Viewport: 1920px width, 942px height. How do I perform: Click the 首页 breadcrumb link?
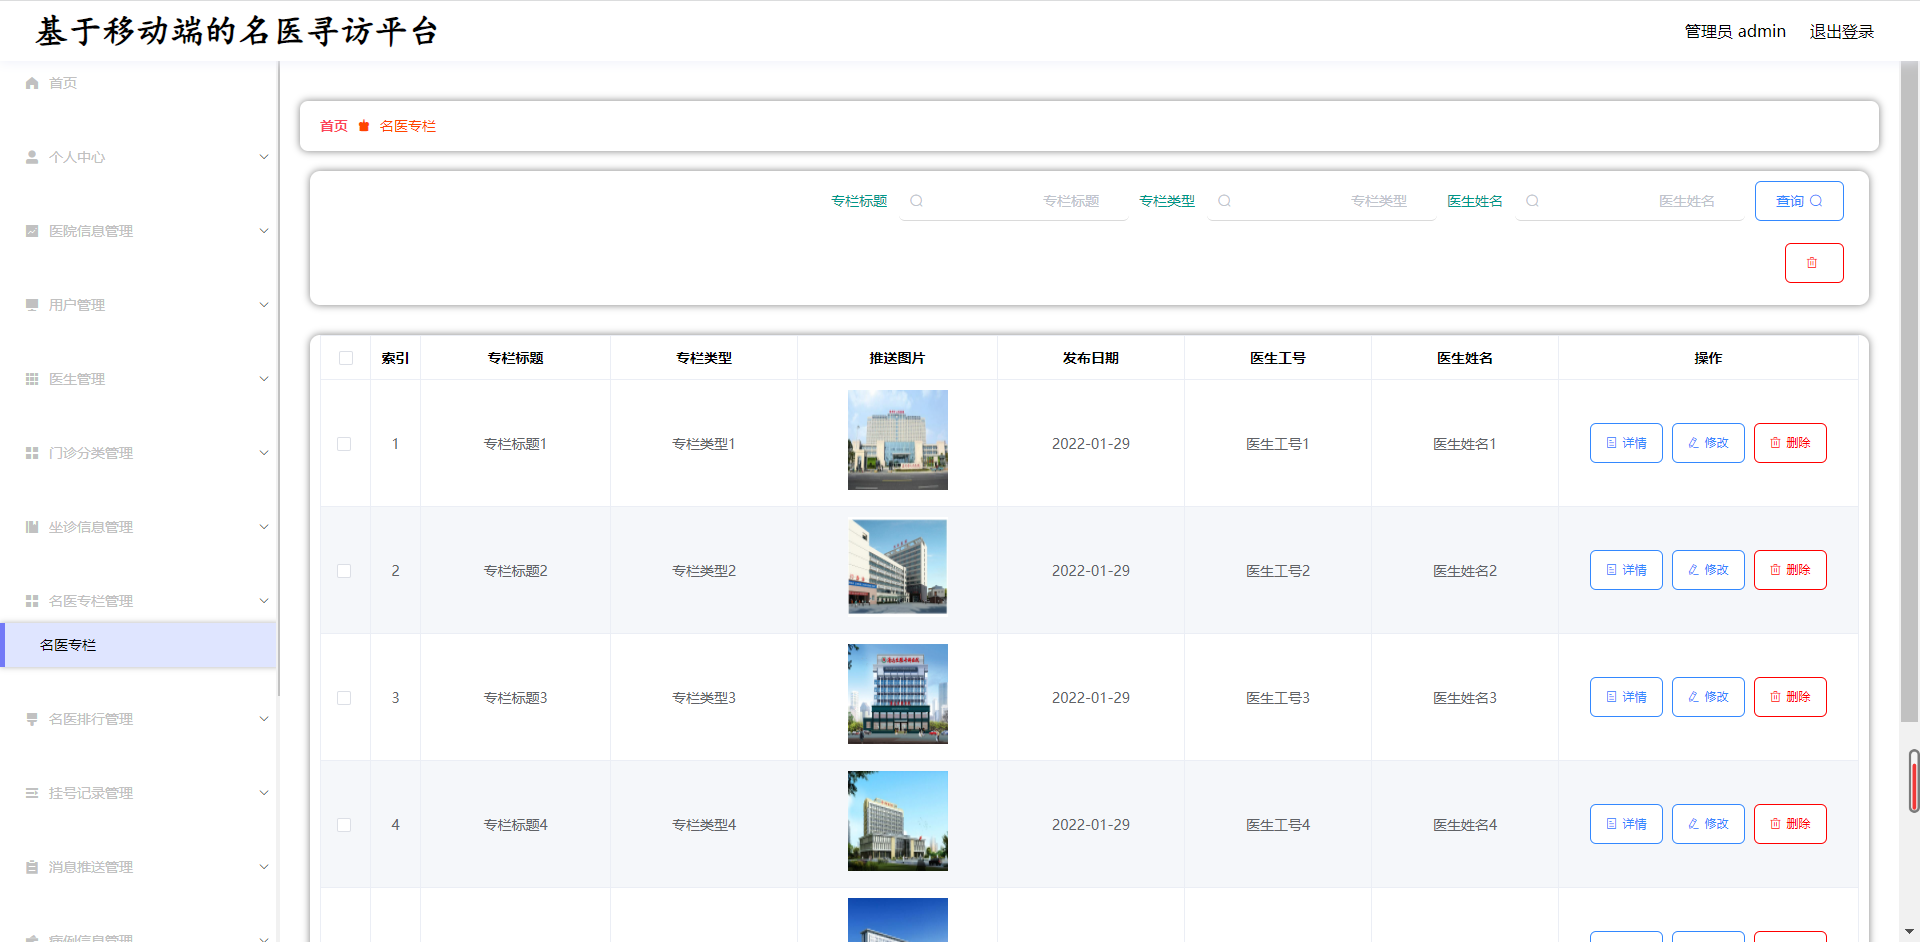point(334,126)
